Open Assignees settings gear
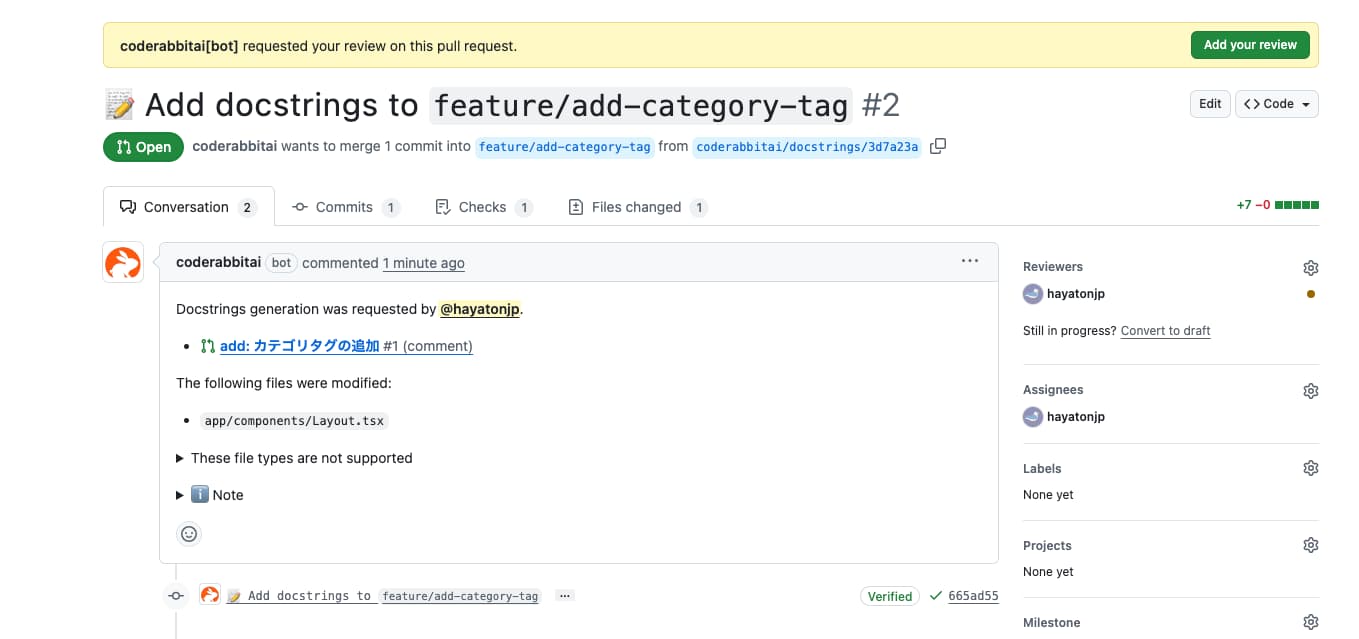The height and width of the screenshot is (639, 1359). (x=1310, y=391)
